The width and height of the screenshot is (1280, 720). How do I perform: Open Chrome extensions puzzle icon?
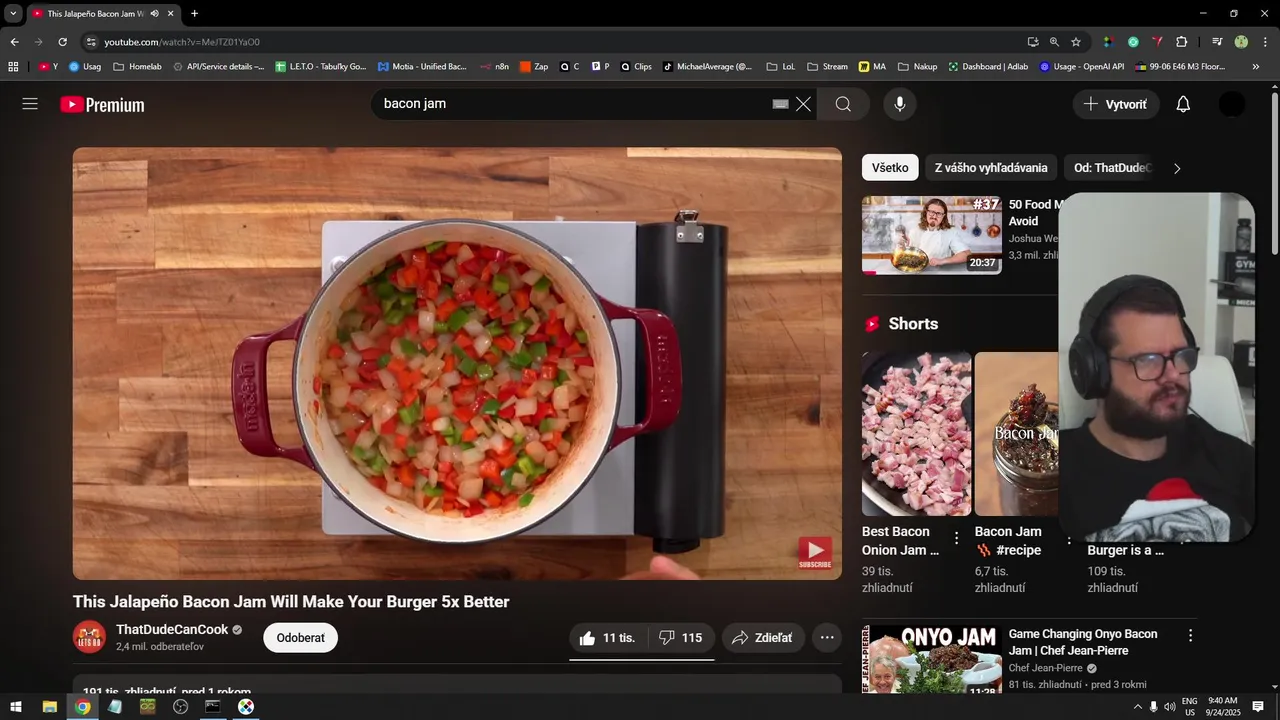(x=1182, y=42)
